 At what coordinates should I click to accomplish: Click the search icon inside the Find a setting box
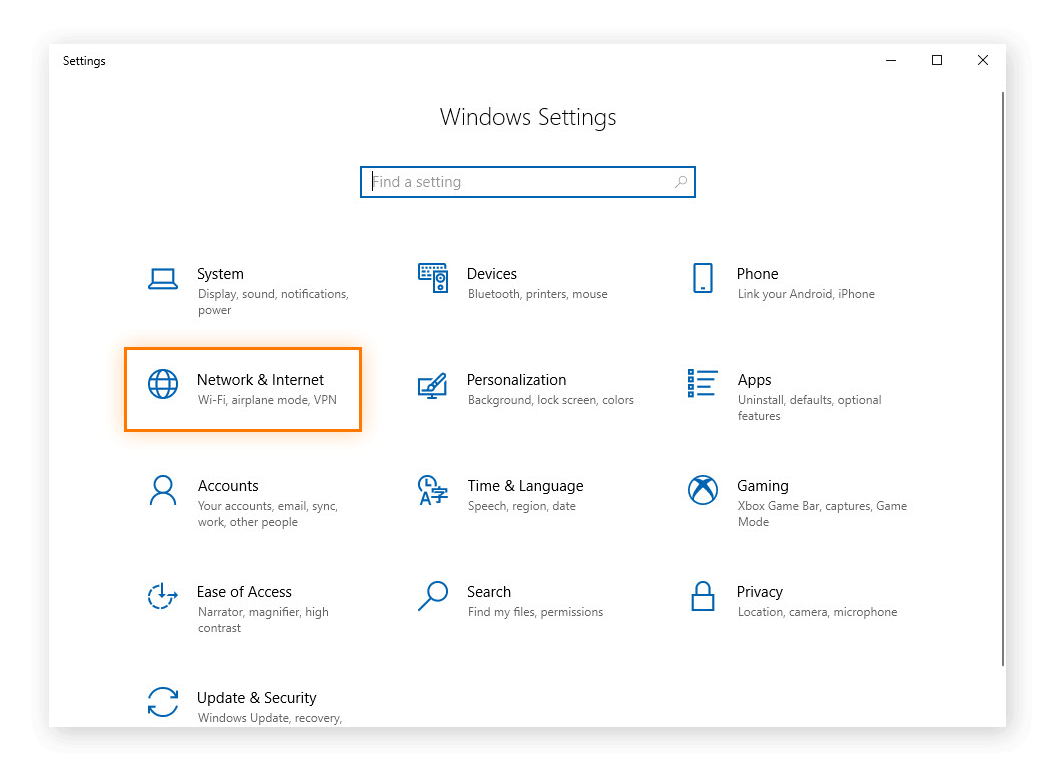click(x=680, y=182)
